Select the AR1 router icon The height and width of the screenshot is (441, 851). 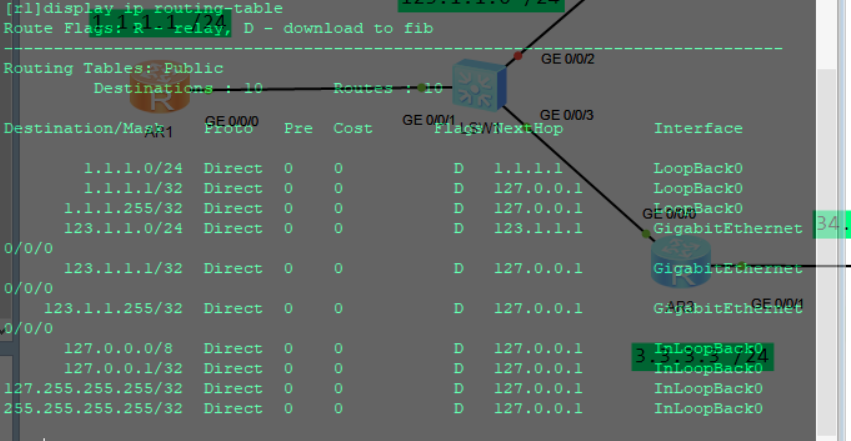click(160, 87)
